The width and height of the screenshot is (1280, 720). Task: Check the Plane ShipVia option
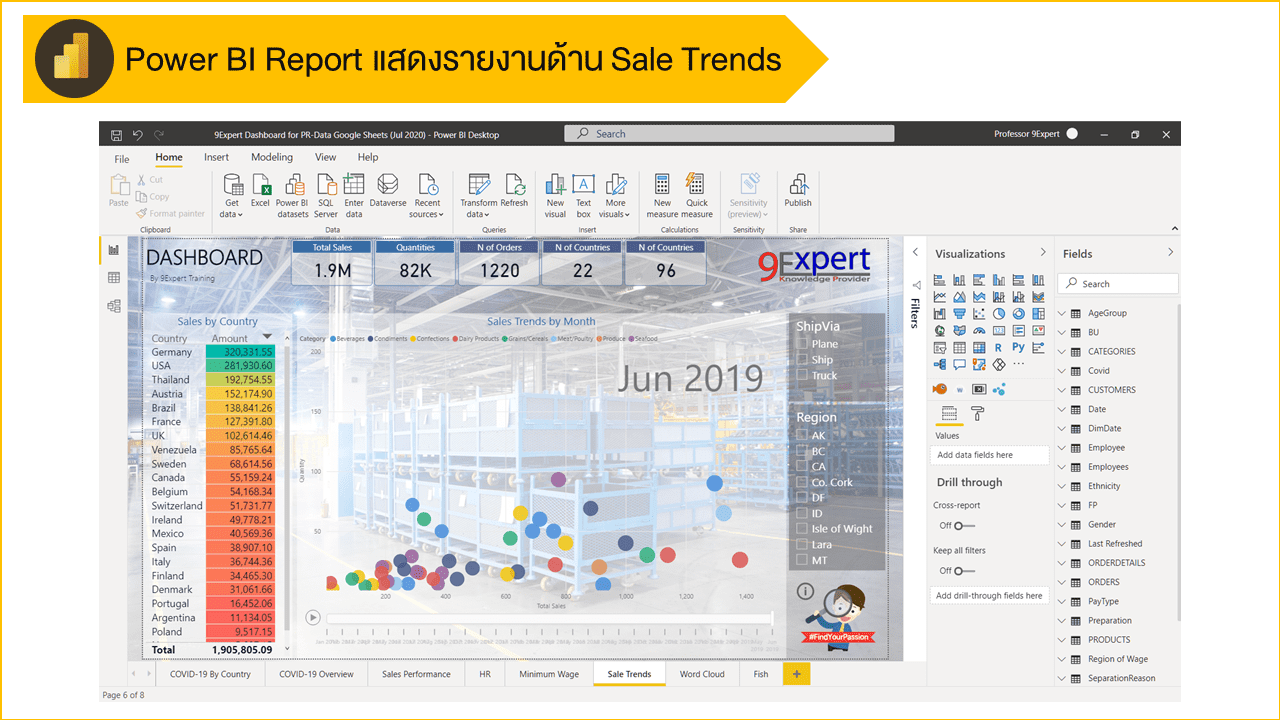(x=802, y=344)
